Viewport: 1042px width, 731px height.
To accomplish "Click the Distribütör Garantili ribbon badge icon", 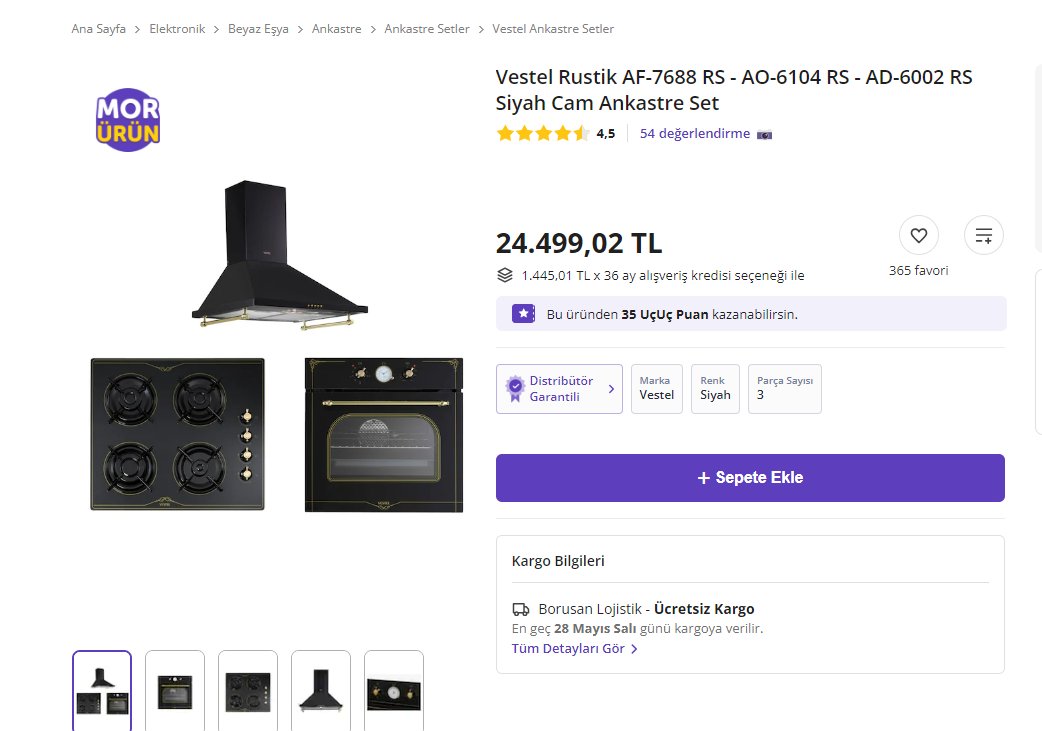I will [514, 389].
